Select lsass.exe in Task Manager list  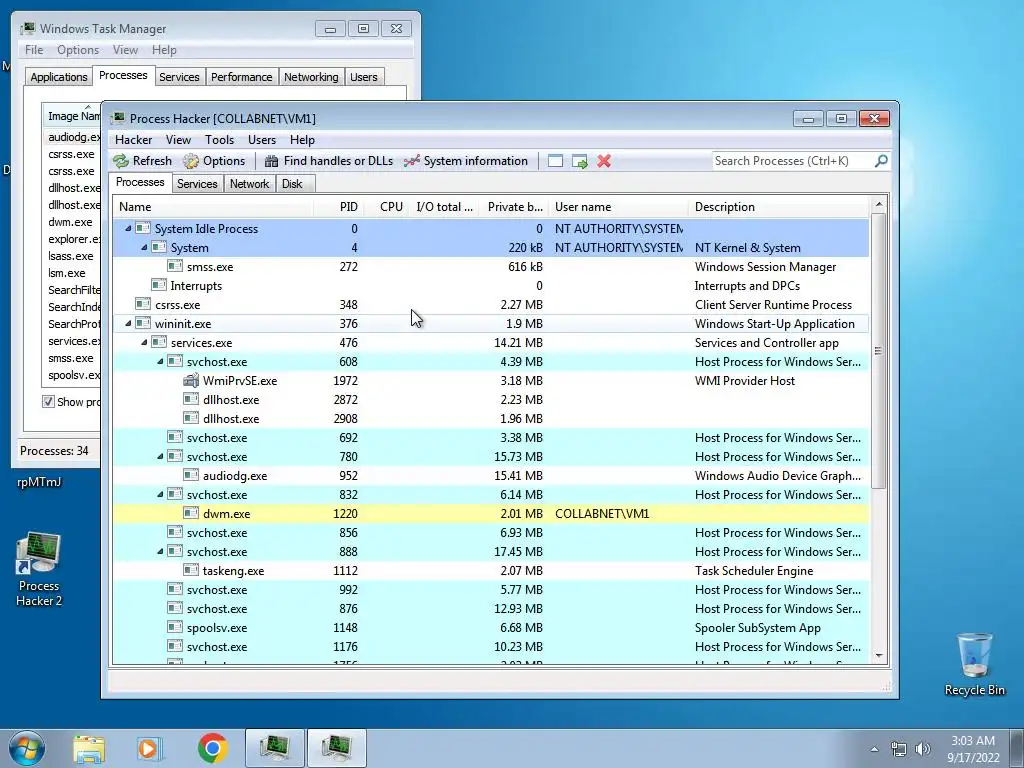pyautogui.click(x=71, y=256)
